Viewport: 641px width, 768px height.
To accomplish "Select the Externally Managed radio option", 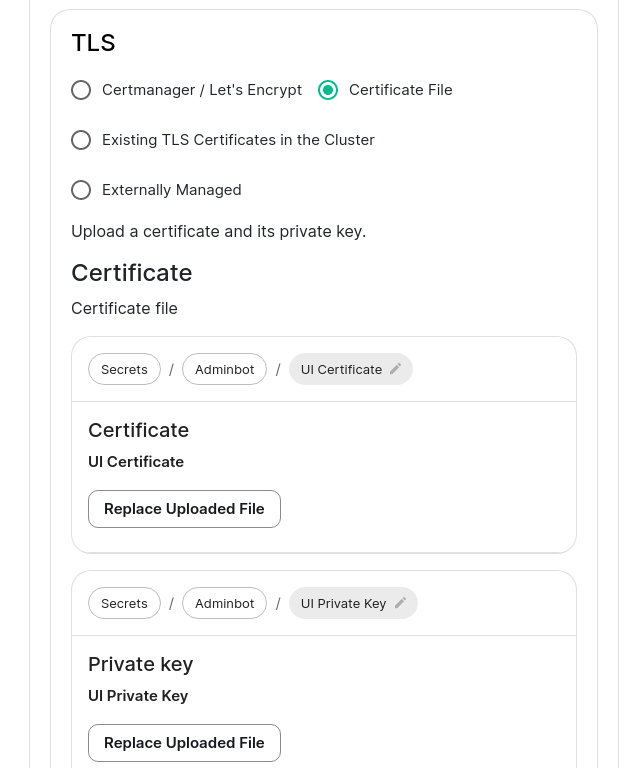I will click(81, 190).
